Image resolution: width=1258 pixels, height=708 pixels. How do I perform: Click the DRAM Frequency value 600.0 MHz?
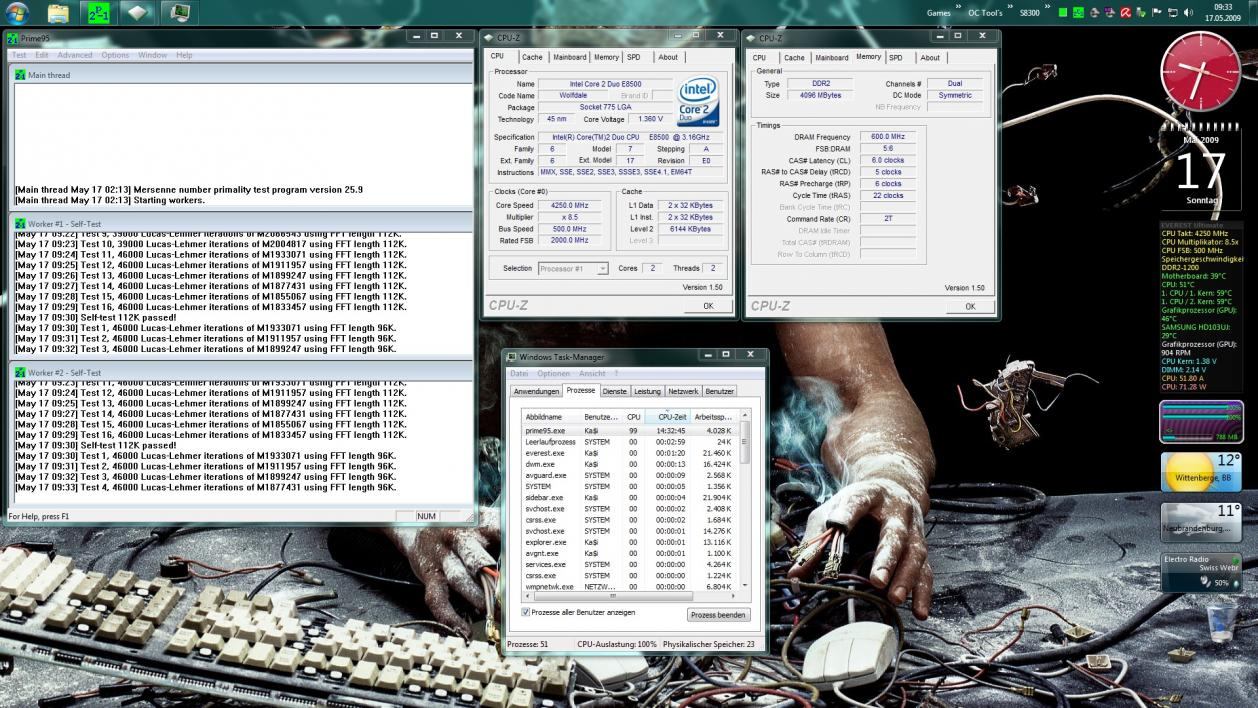click(886, 137)
